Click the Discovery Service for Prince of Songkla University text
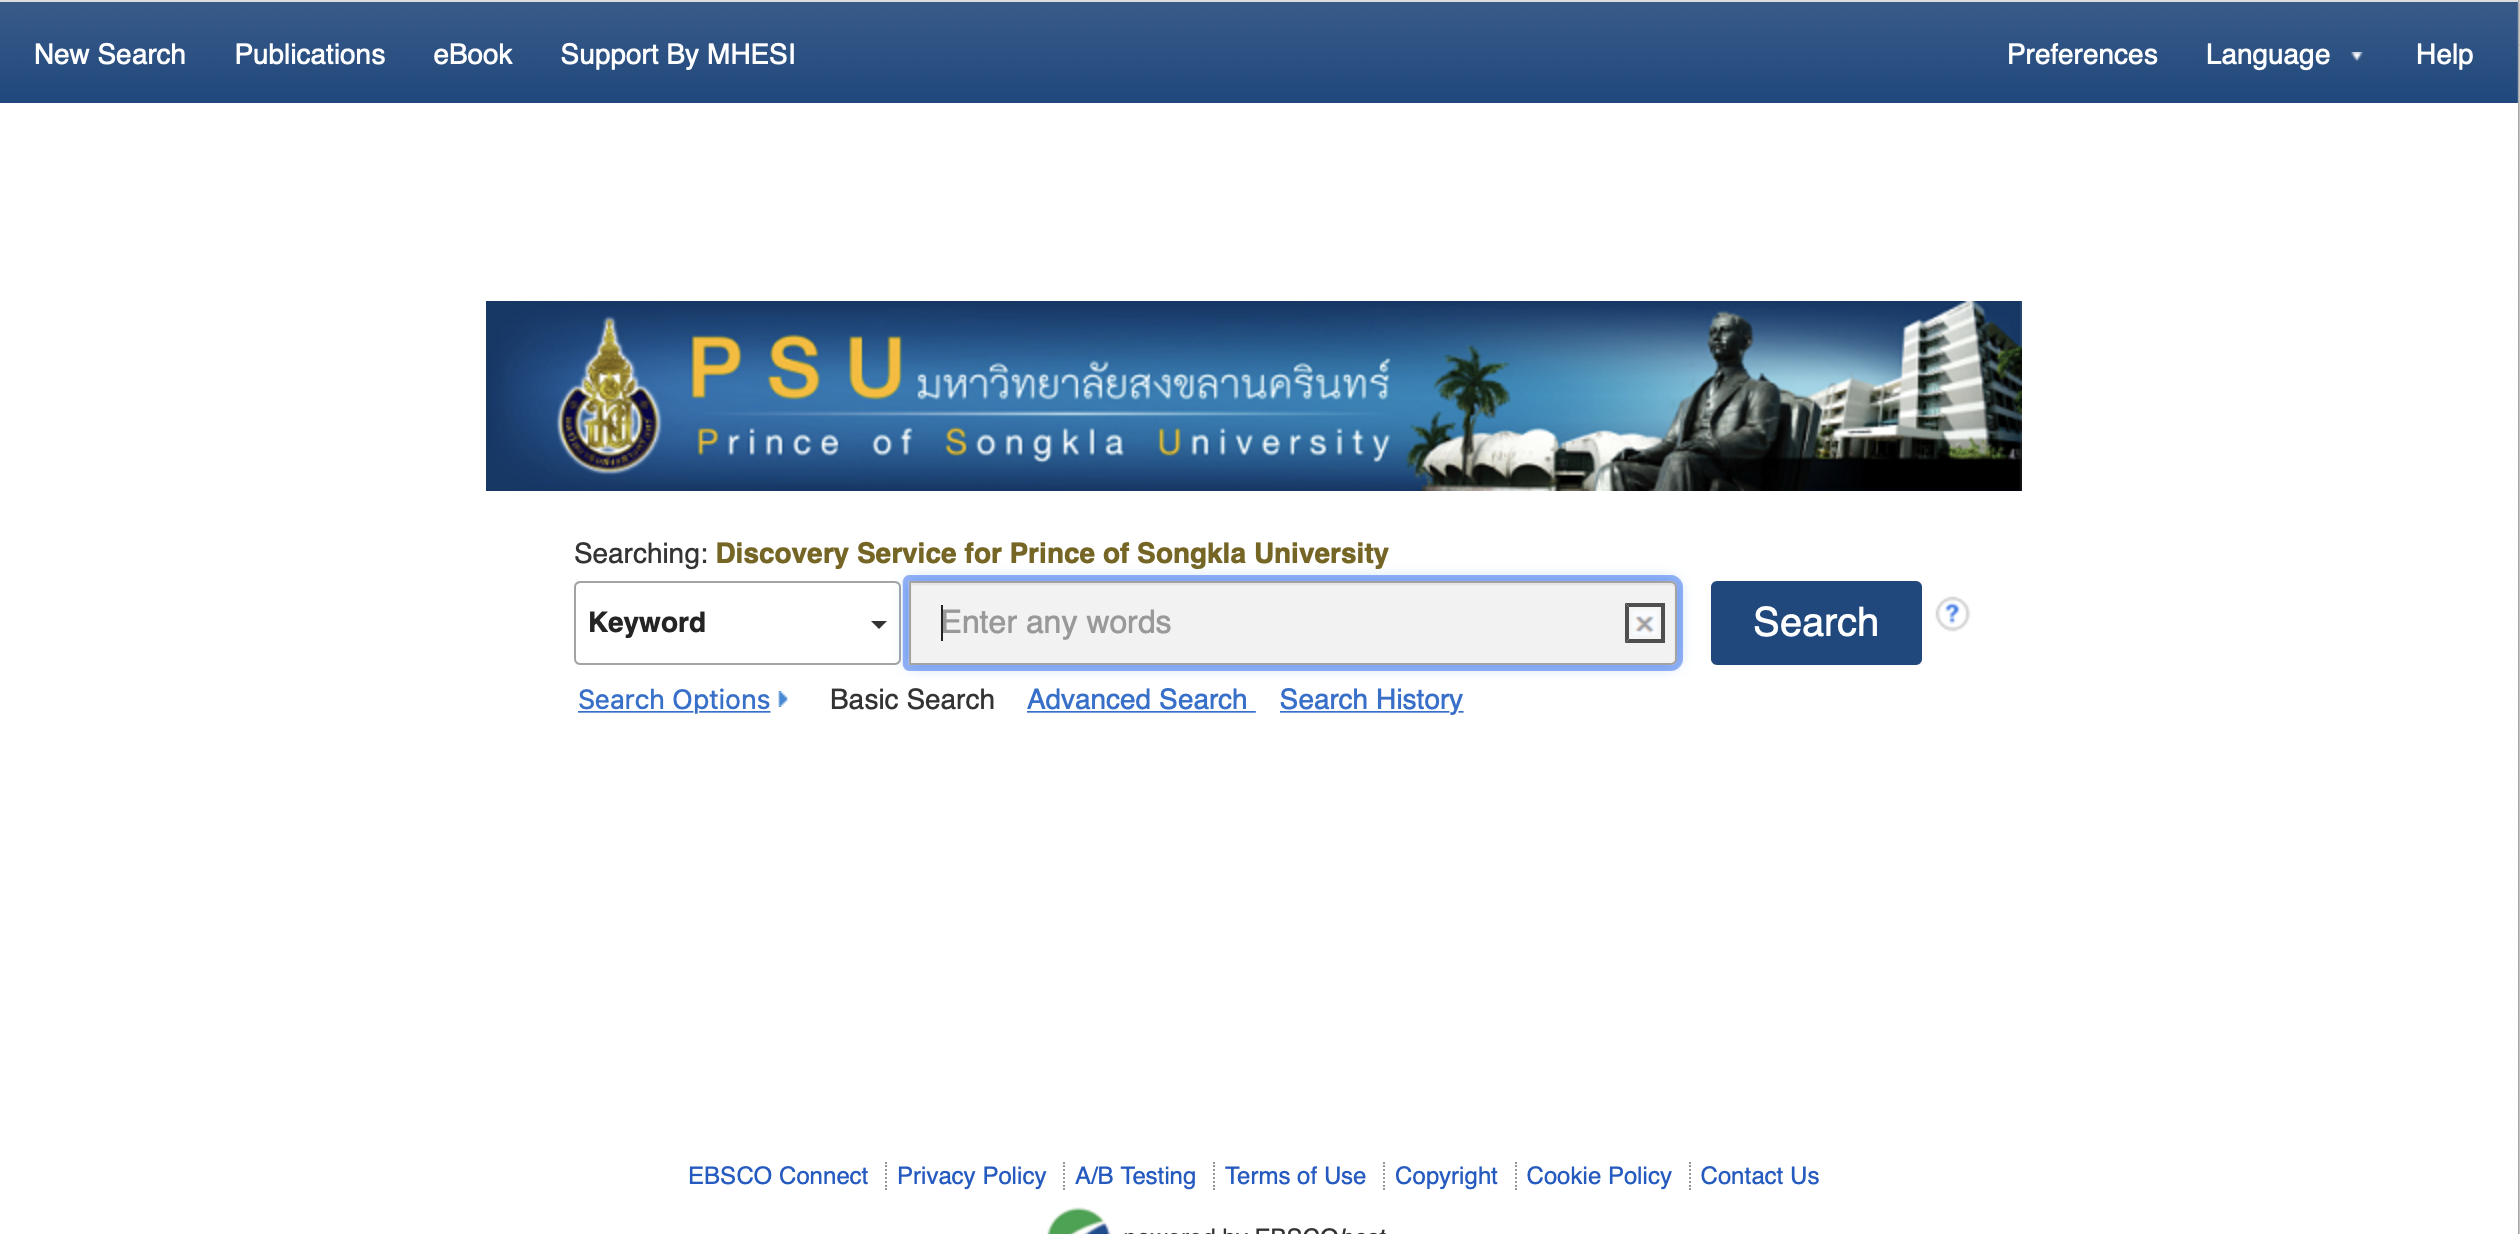 [1052, 553]
